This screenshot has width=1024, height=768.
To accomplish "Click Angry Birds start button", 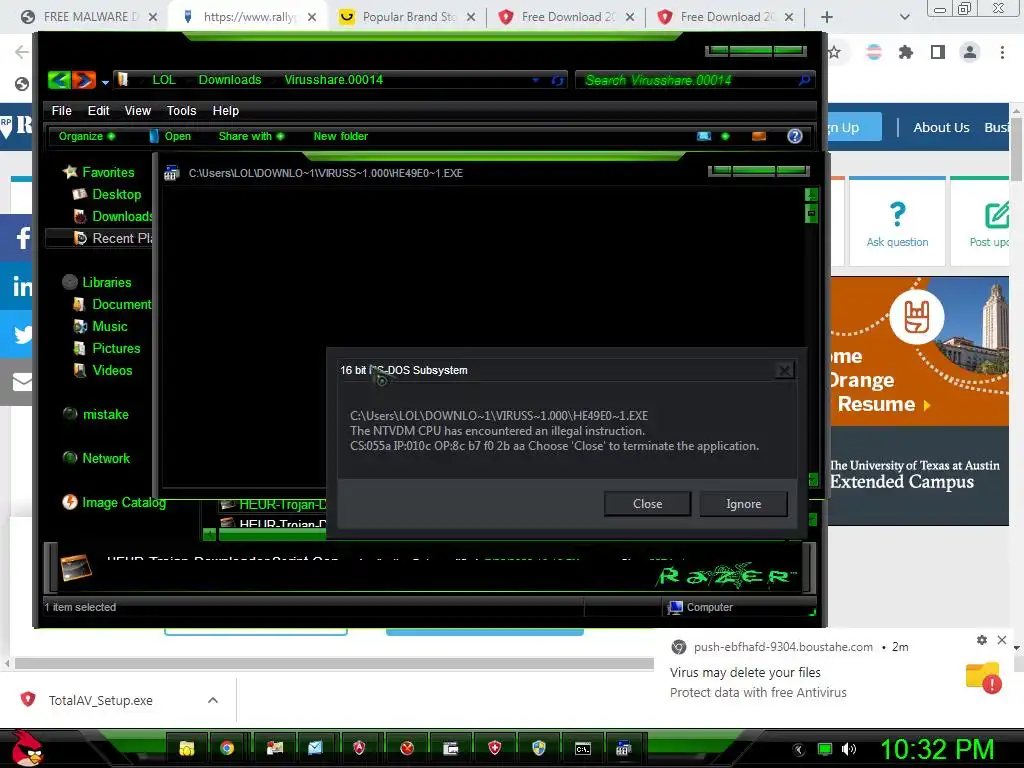I will 27,747.
